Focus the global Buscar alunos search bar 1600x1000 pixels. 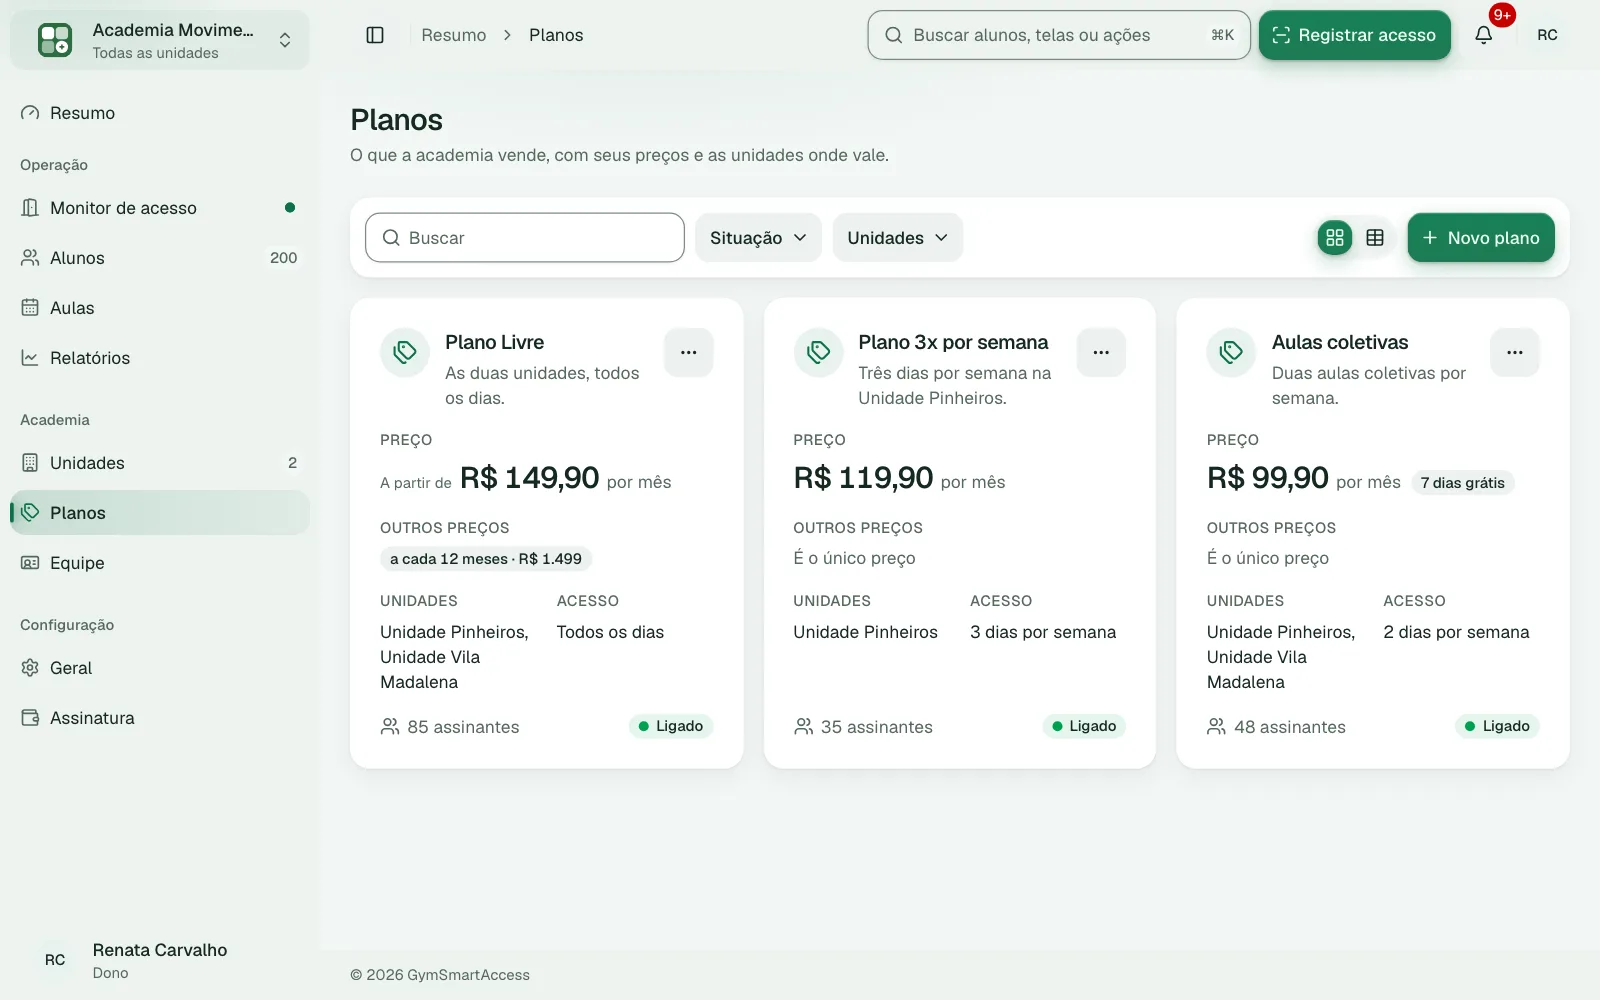[1059, 35]
